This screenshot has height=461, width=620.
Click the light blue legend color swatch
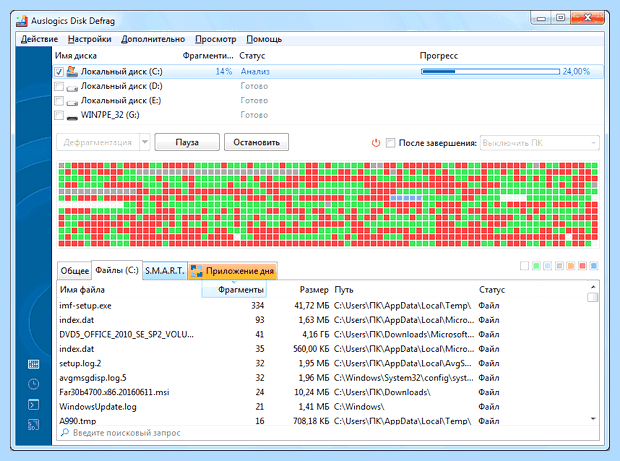[x=547, y=266]
